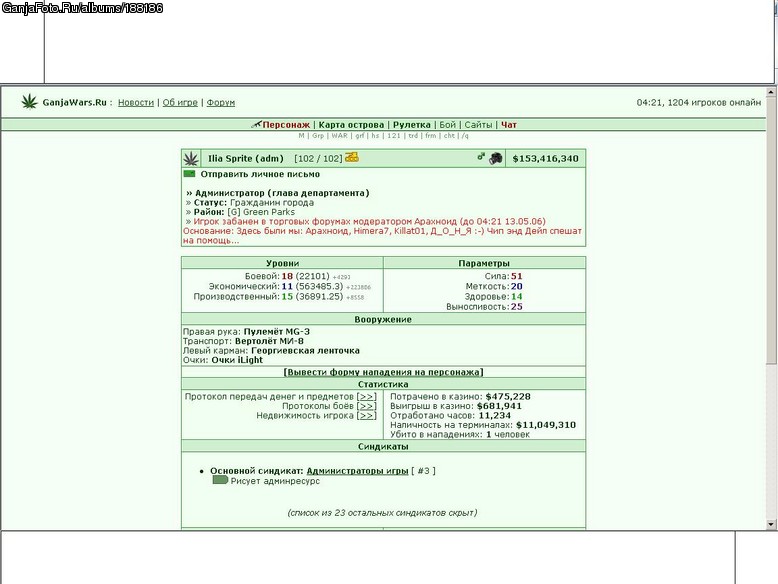The image size is (778, 584).
Task: Open Недвижимость игрока >> link
Action: 367,415
